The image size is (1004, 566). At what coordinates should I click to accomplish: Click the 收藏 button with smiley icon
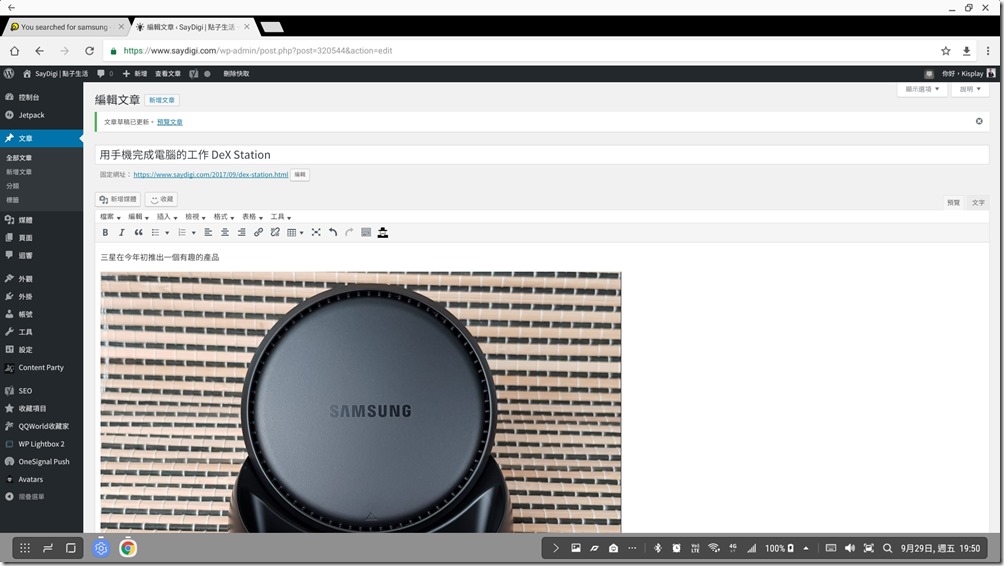(161, 199)
